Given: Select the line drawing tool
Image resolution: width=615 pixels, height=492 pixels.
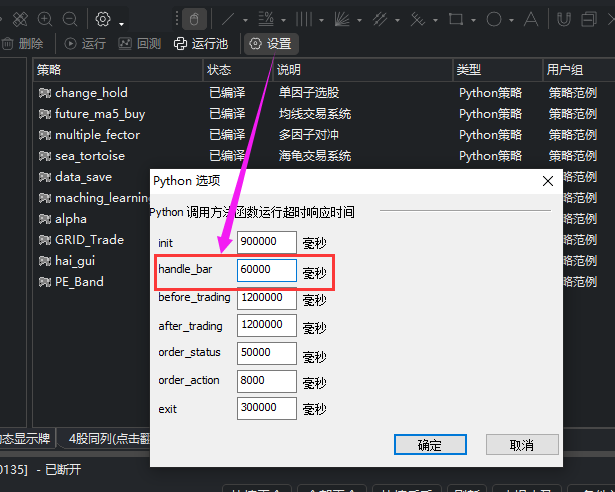Looking at the screenshot, I should (x=227, y=19).
